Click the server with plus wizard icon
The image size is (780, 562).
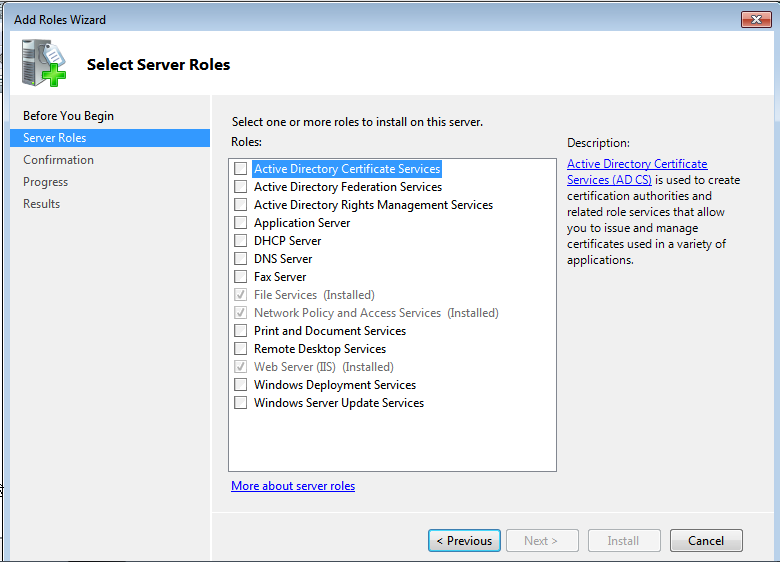(44, 63)
